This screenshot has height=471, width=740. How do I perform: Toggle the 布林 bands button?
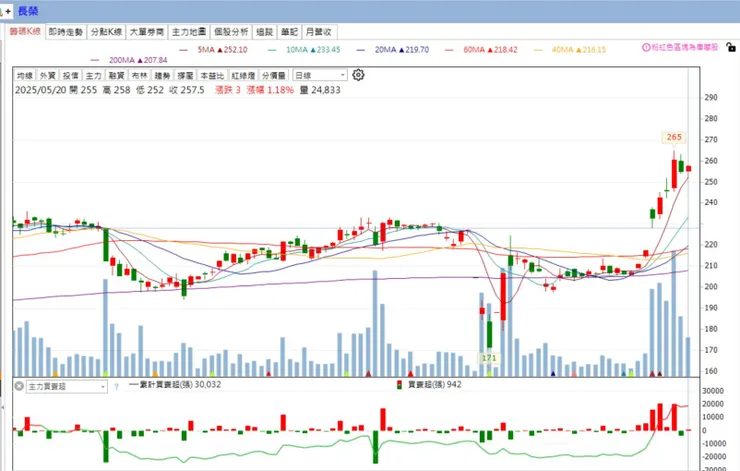coord(139,76)
